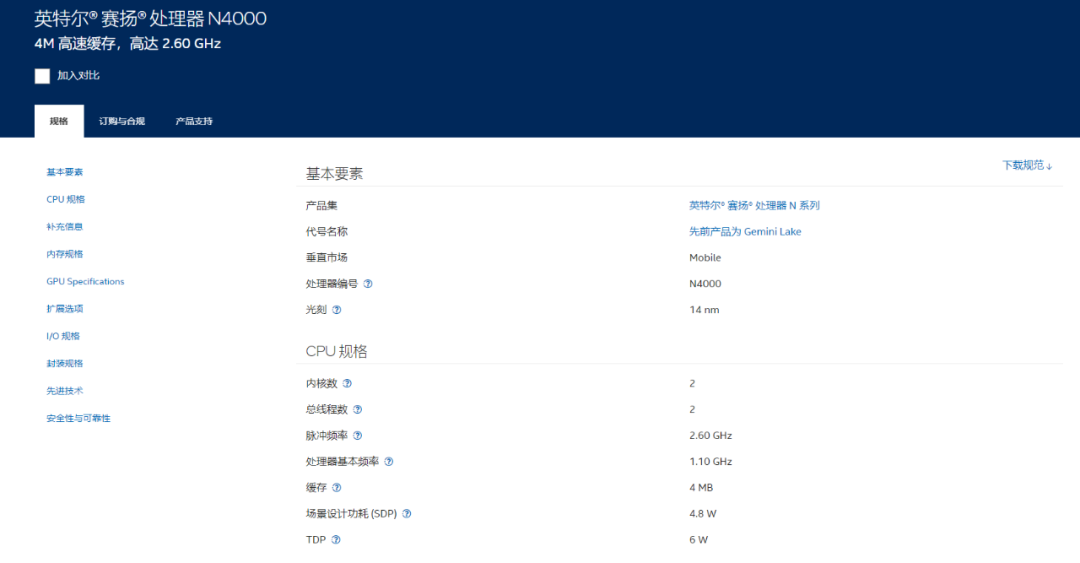Screen dimensions: 1080x563
Task: Select the 6 W TDP value
Action: 698,540
